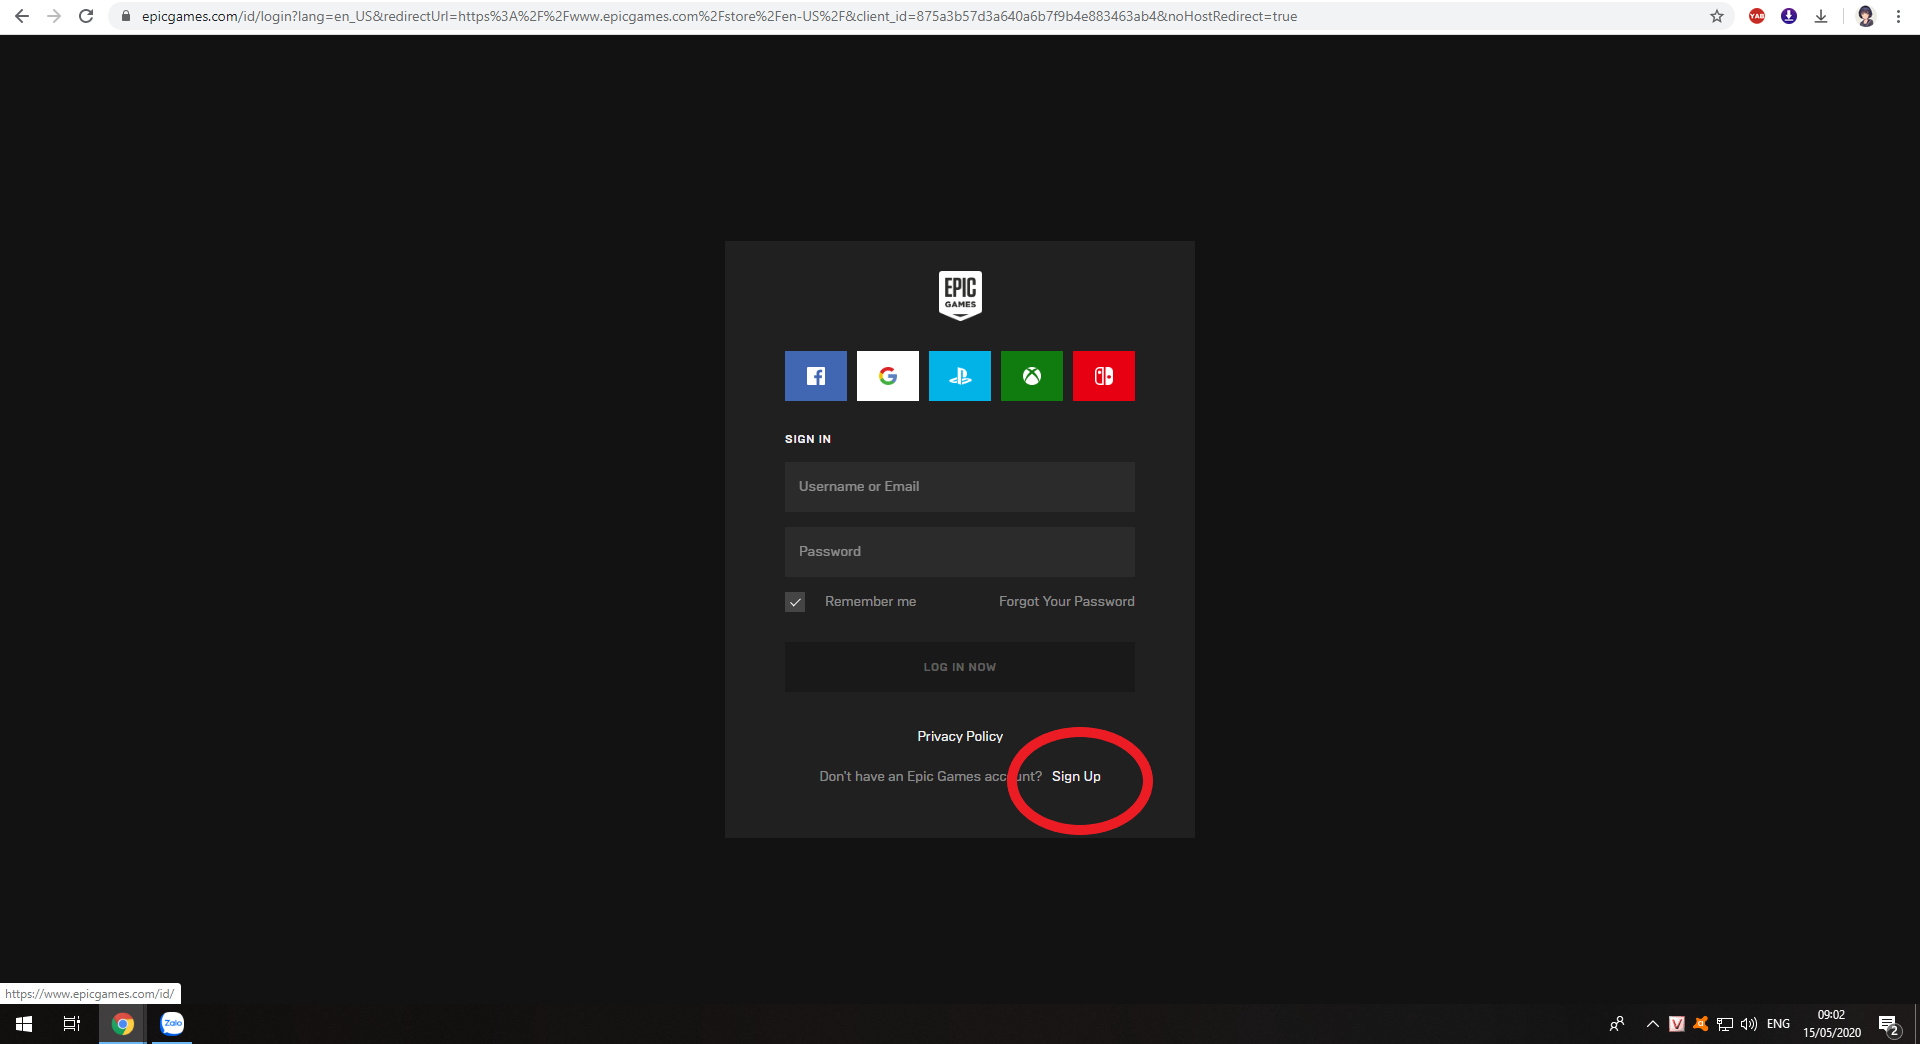
Task: Open the Forgot Your Password link
Action: click(1066, 601)
